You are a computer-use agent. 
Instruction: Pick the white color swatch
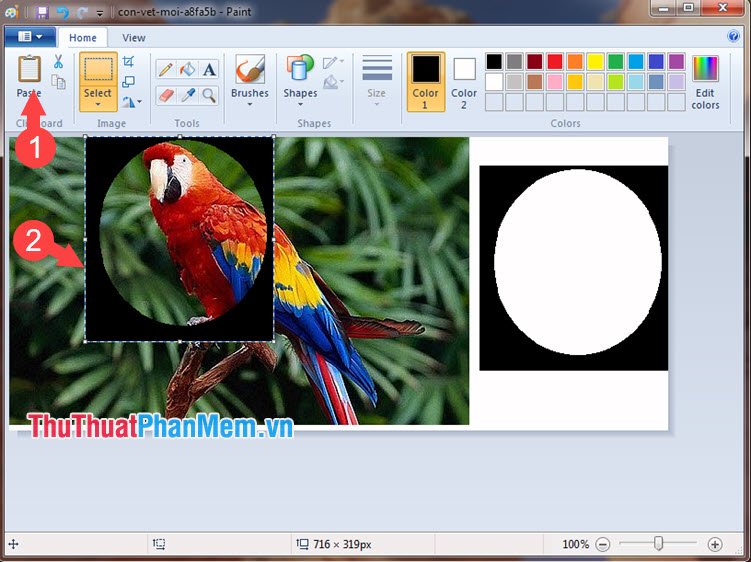(x=494, y=82)
